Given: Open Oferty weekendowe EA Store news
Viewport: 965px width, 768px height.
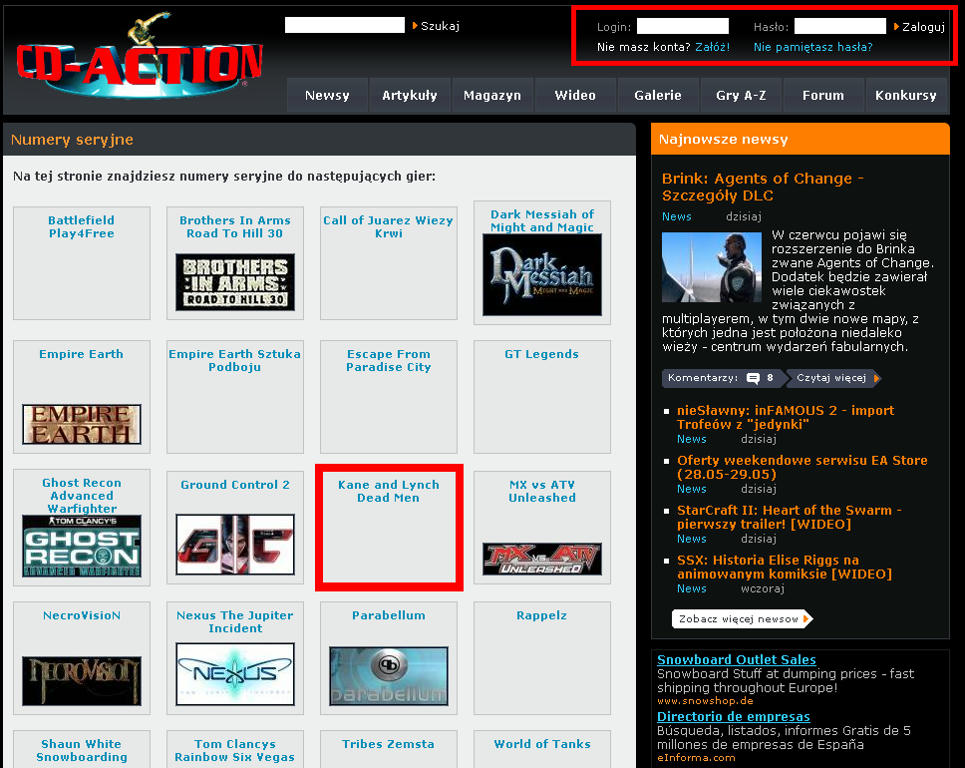Looking at the screenshot, I should tap(803, 467).
